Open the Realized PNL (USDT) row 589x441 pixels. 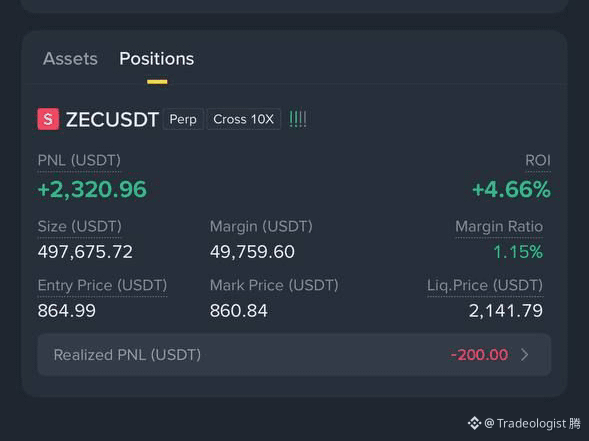(x=294, y=355)
